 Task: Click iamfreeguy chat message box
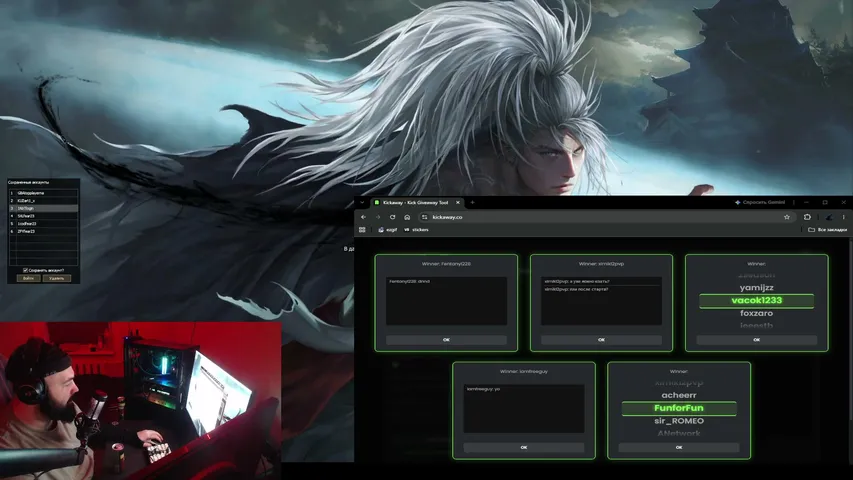(x=524, y=409)
